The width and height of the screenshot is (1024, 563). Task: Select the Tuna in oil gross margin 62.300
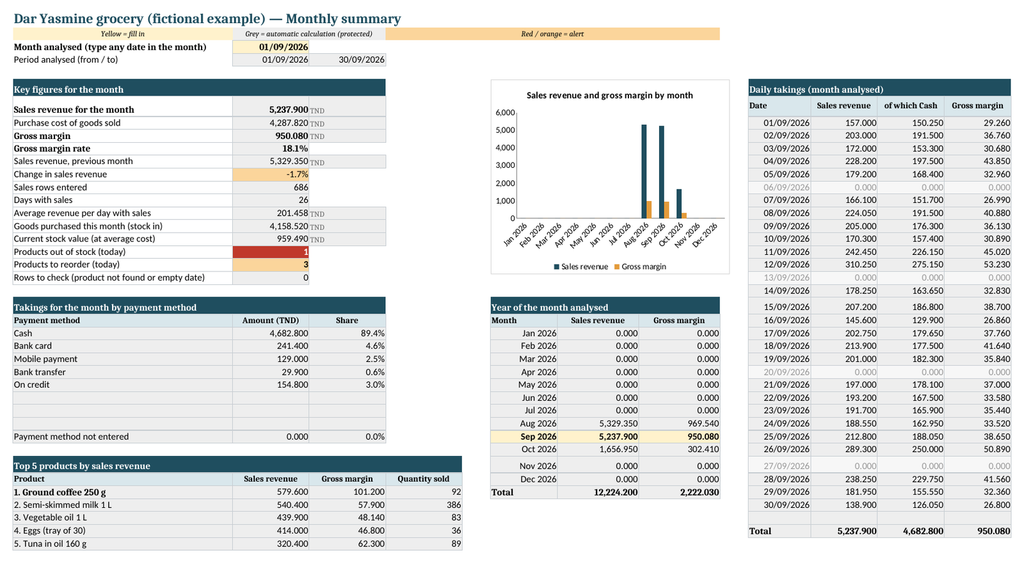pos(347,543)
